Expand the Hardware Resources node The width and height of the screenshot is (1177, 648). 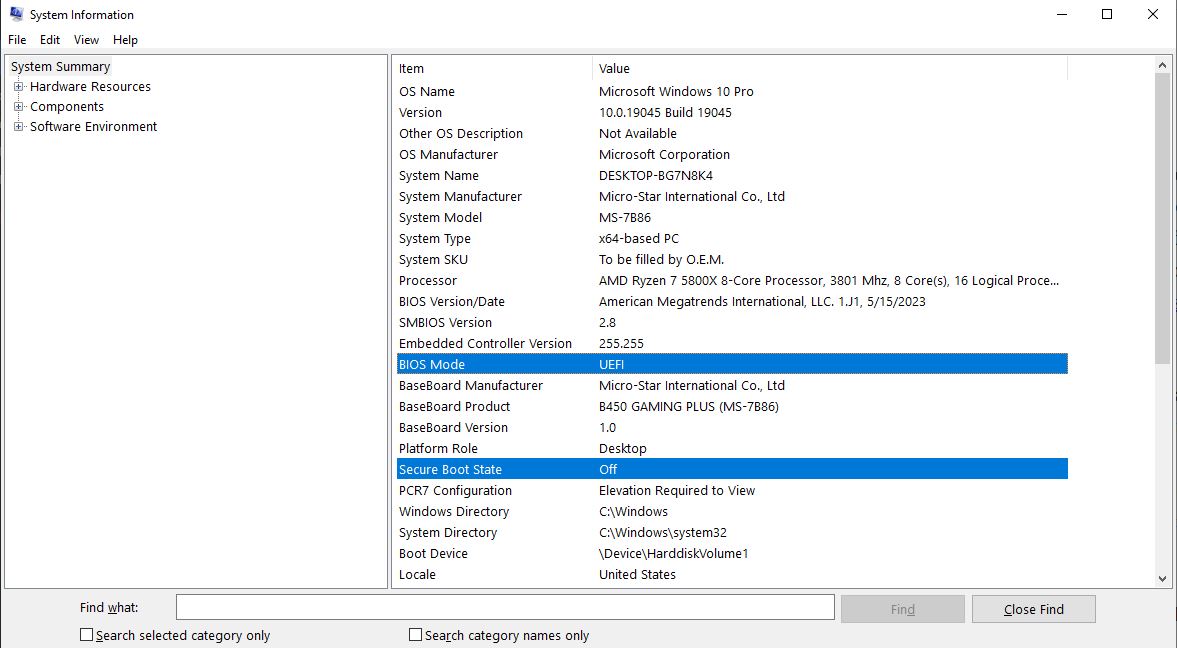(19, 86)
